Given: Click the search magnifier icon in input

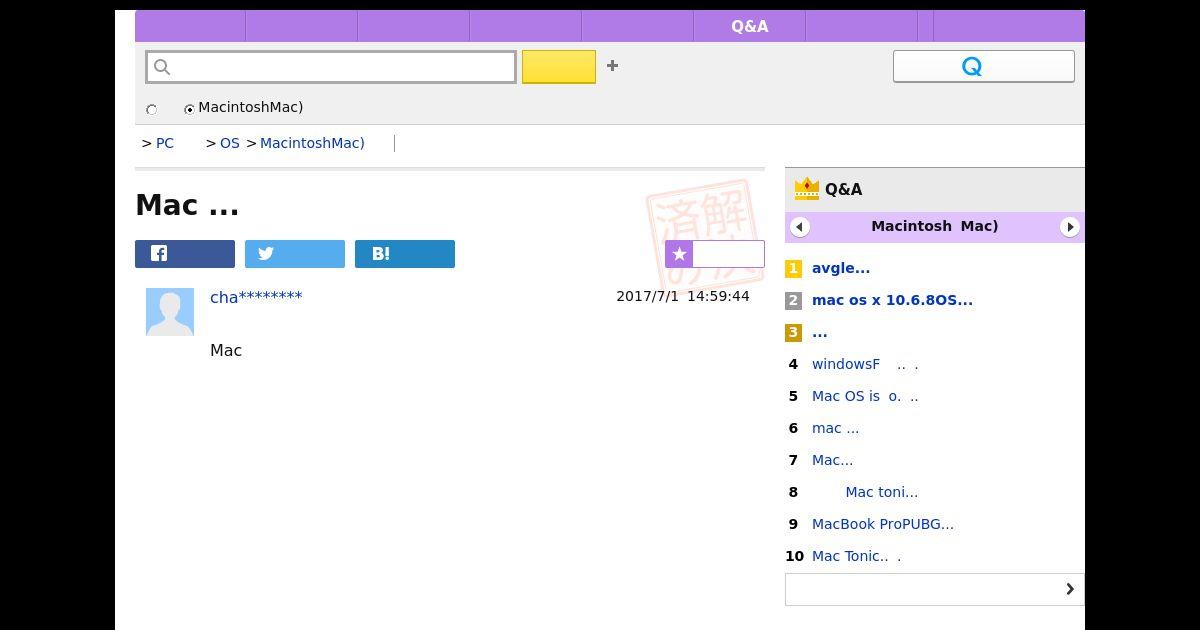Looking at the screenshot, I should 162,67.
